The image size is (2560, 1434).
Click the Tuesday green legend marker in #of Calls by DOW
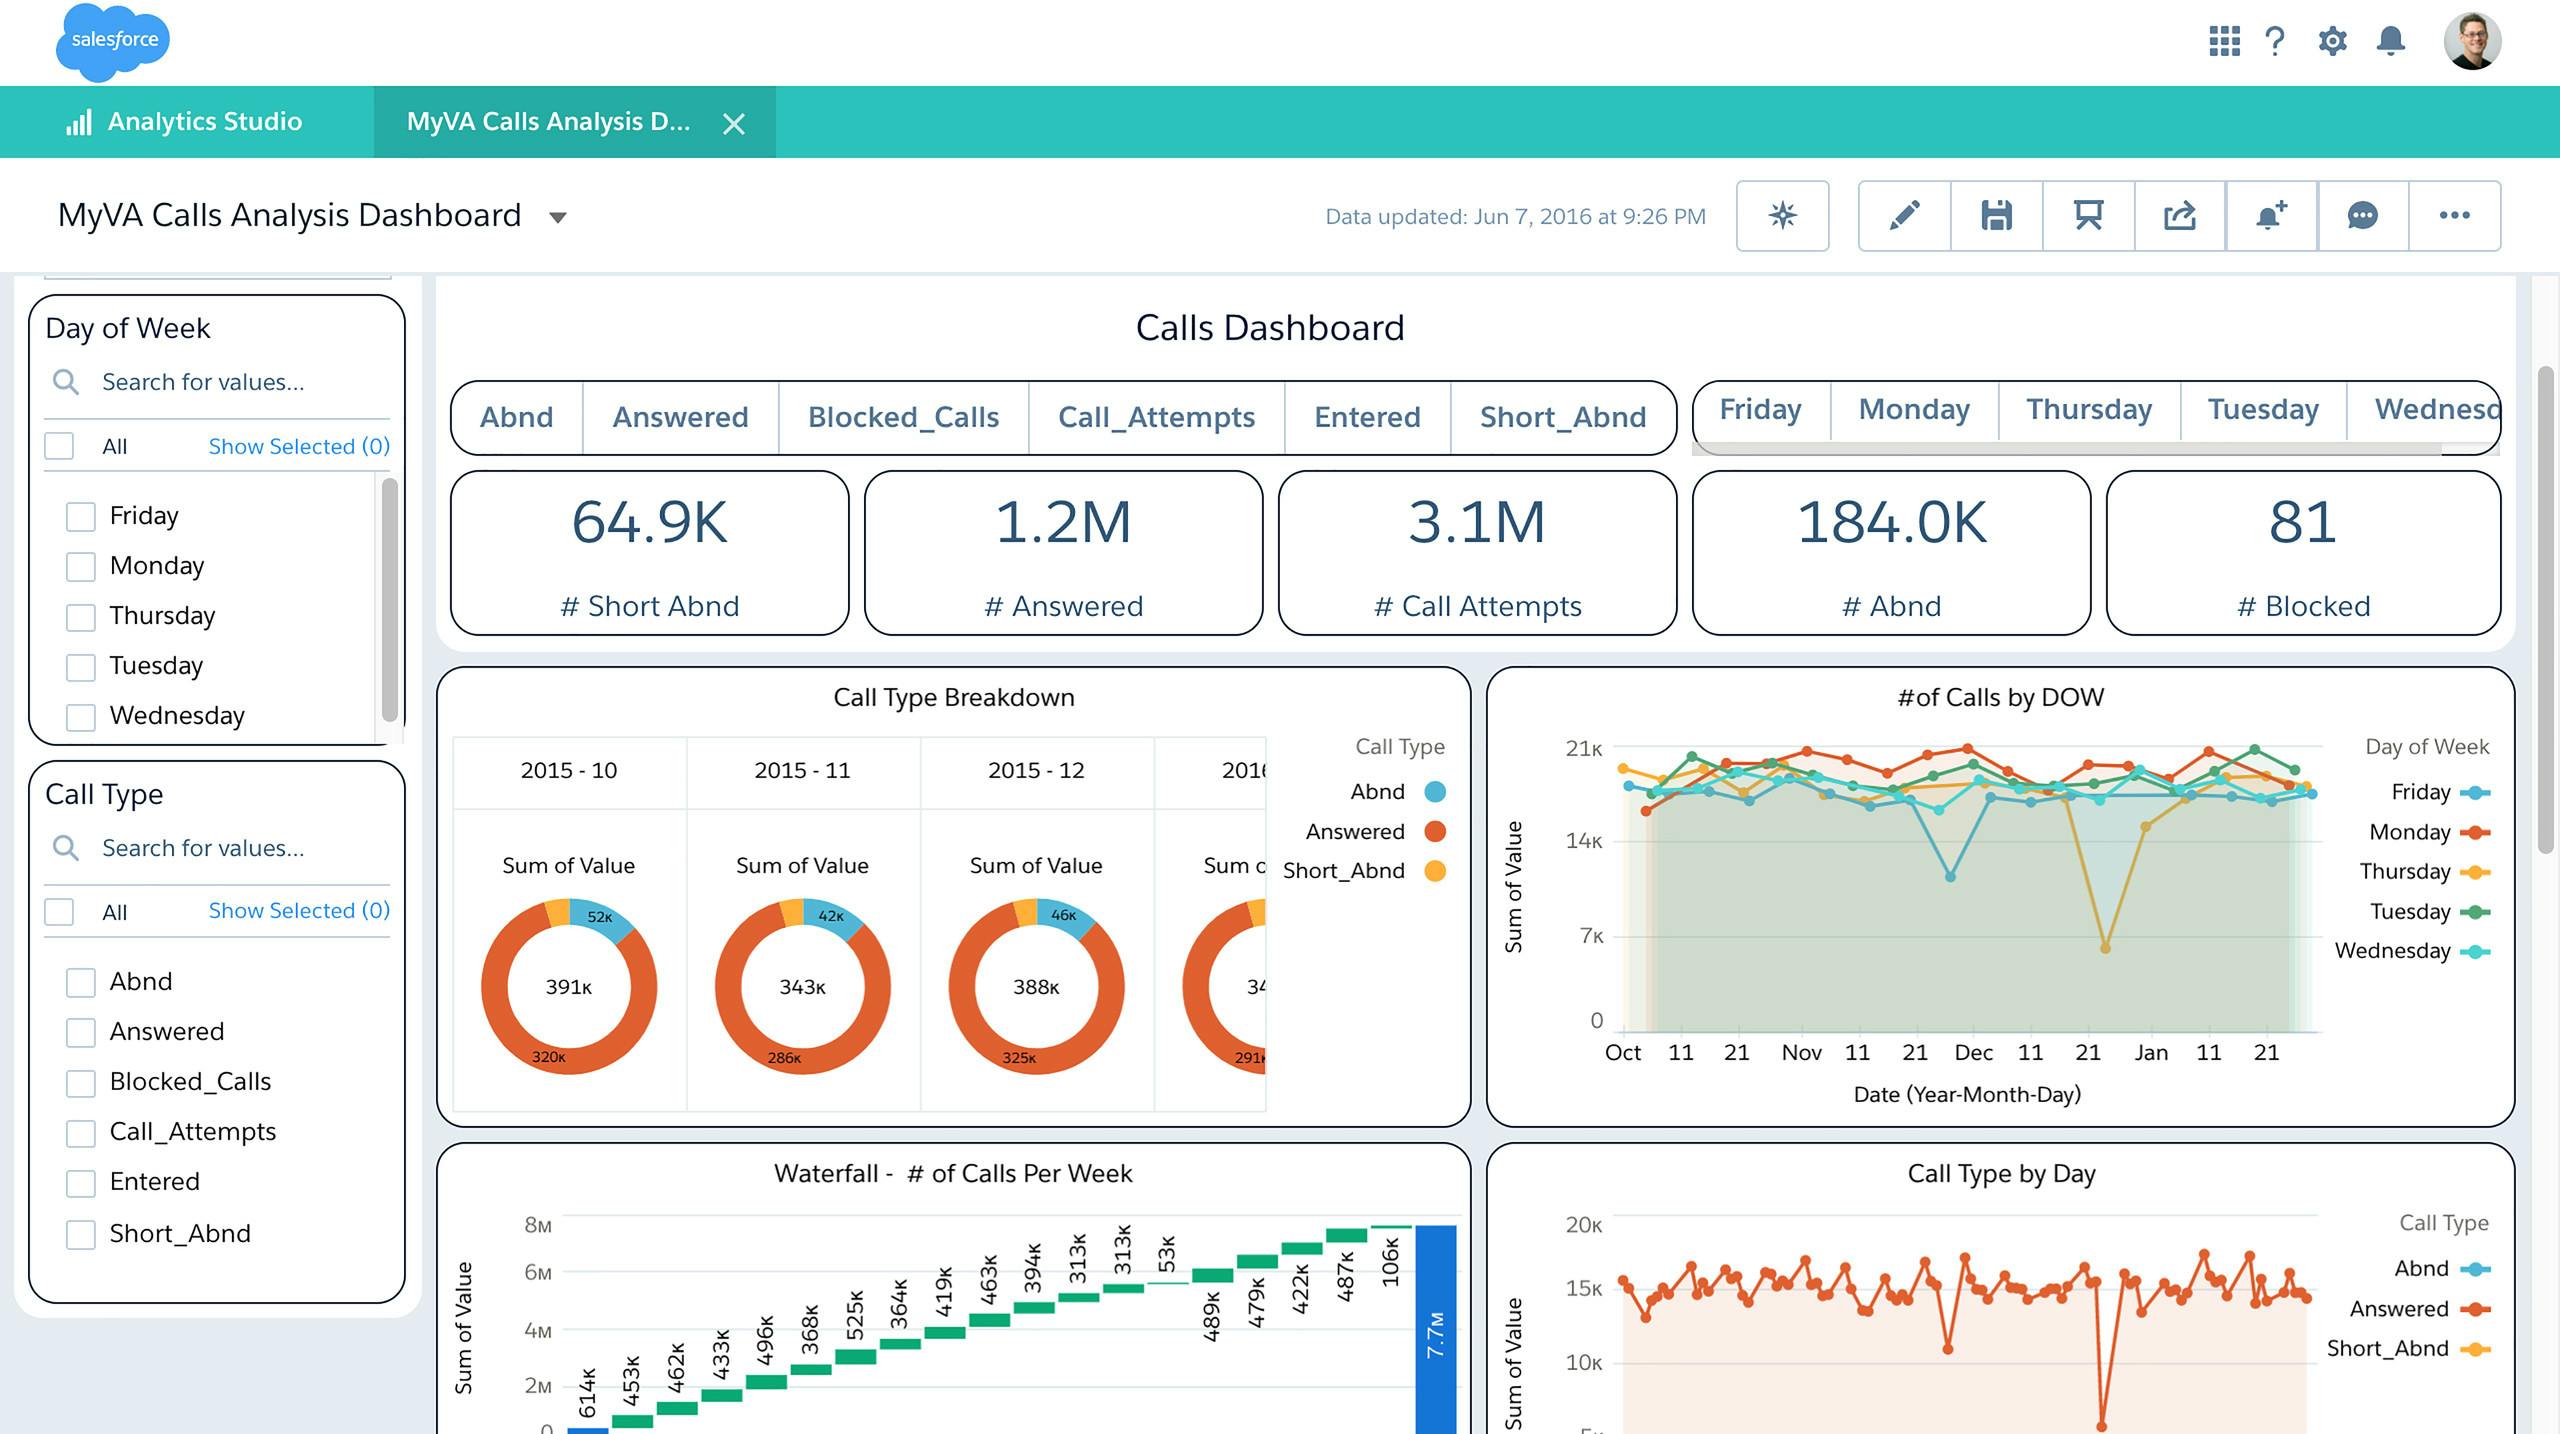coord(2475,912)
